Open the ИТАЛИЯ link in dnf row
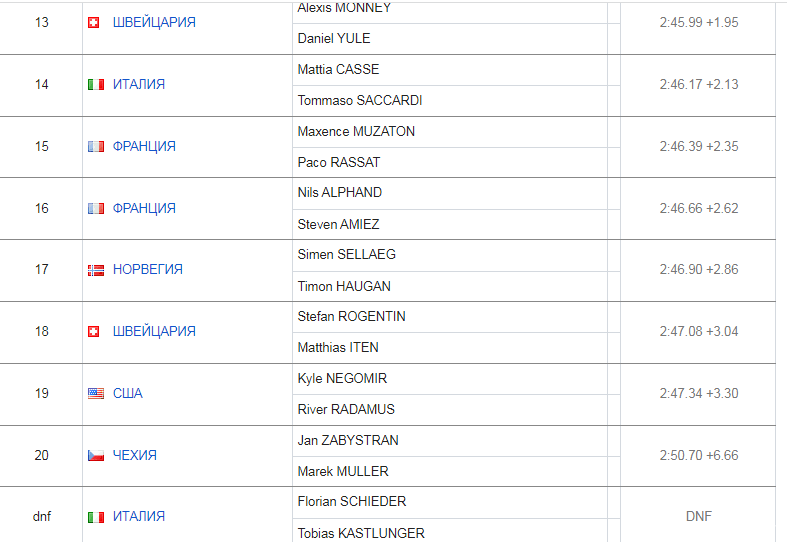 [x=139, y=516]
